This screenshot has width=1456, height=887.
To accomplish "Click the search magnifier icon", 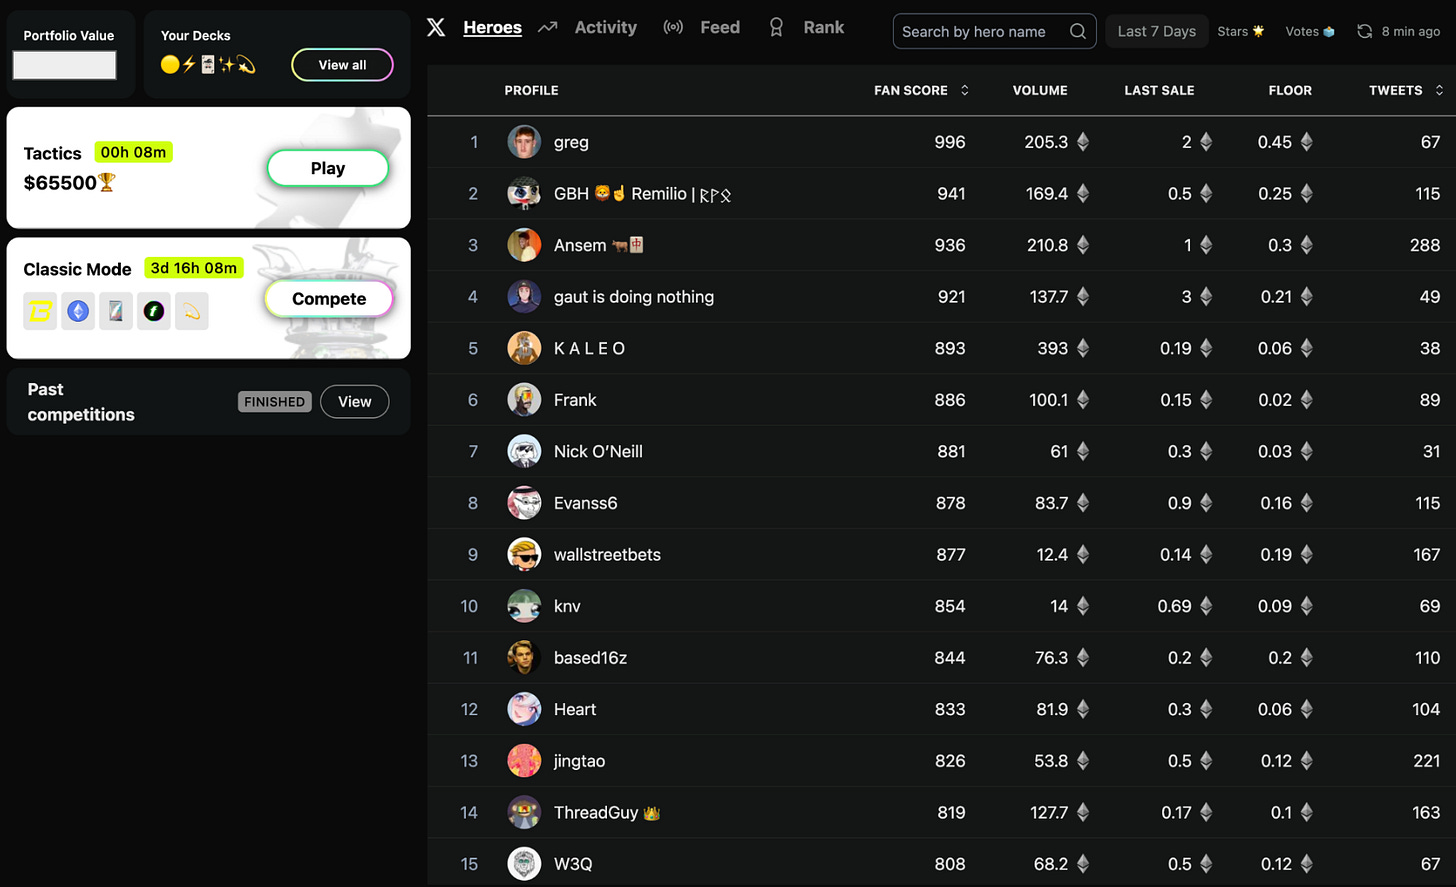I will tap(1077, 31).
